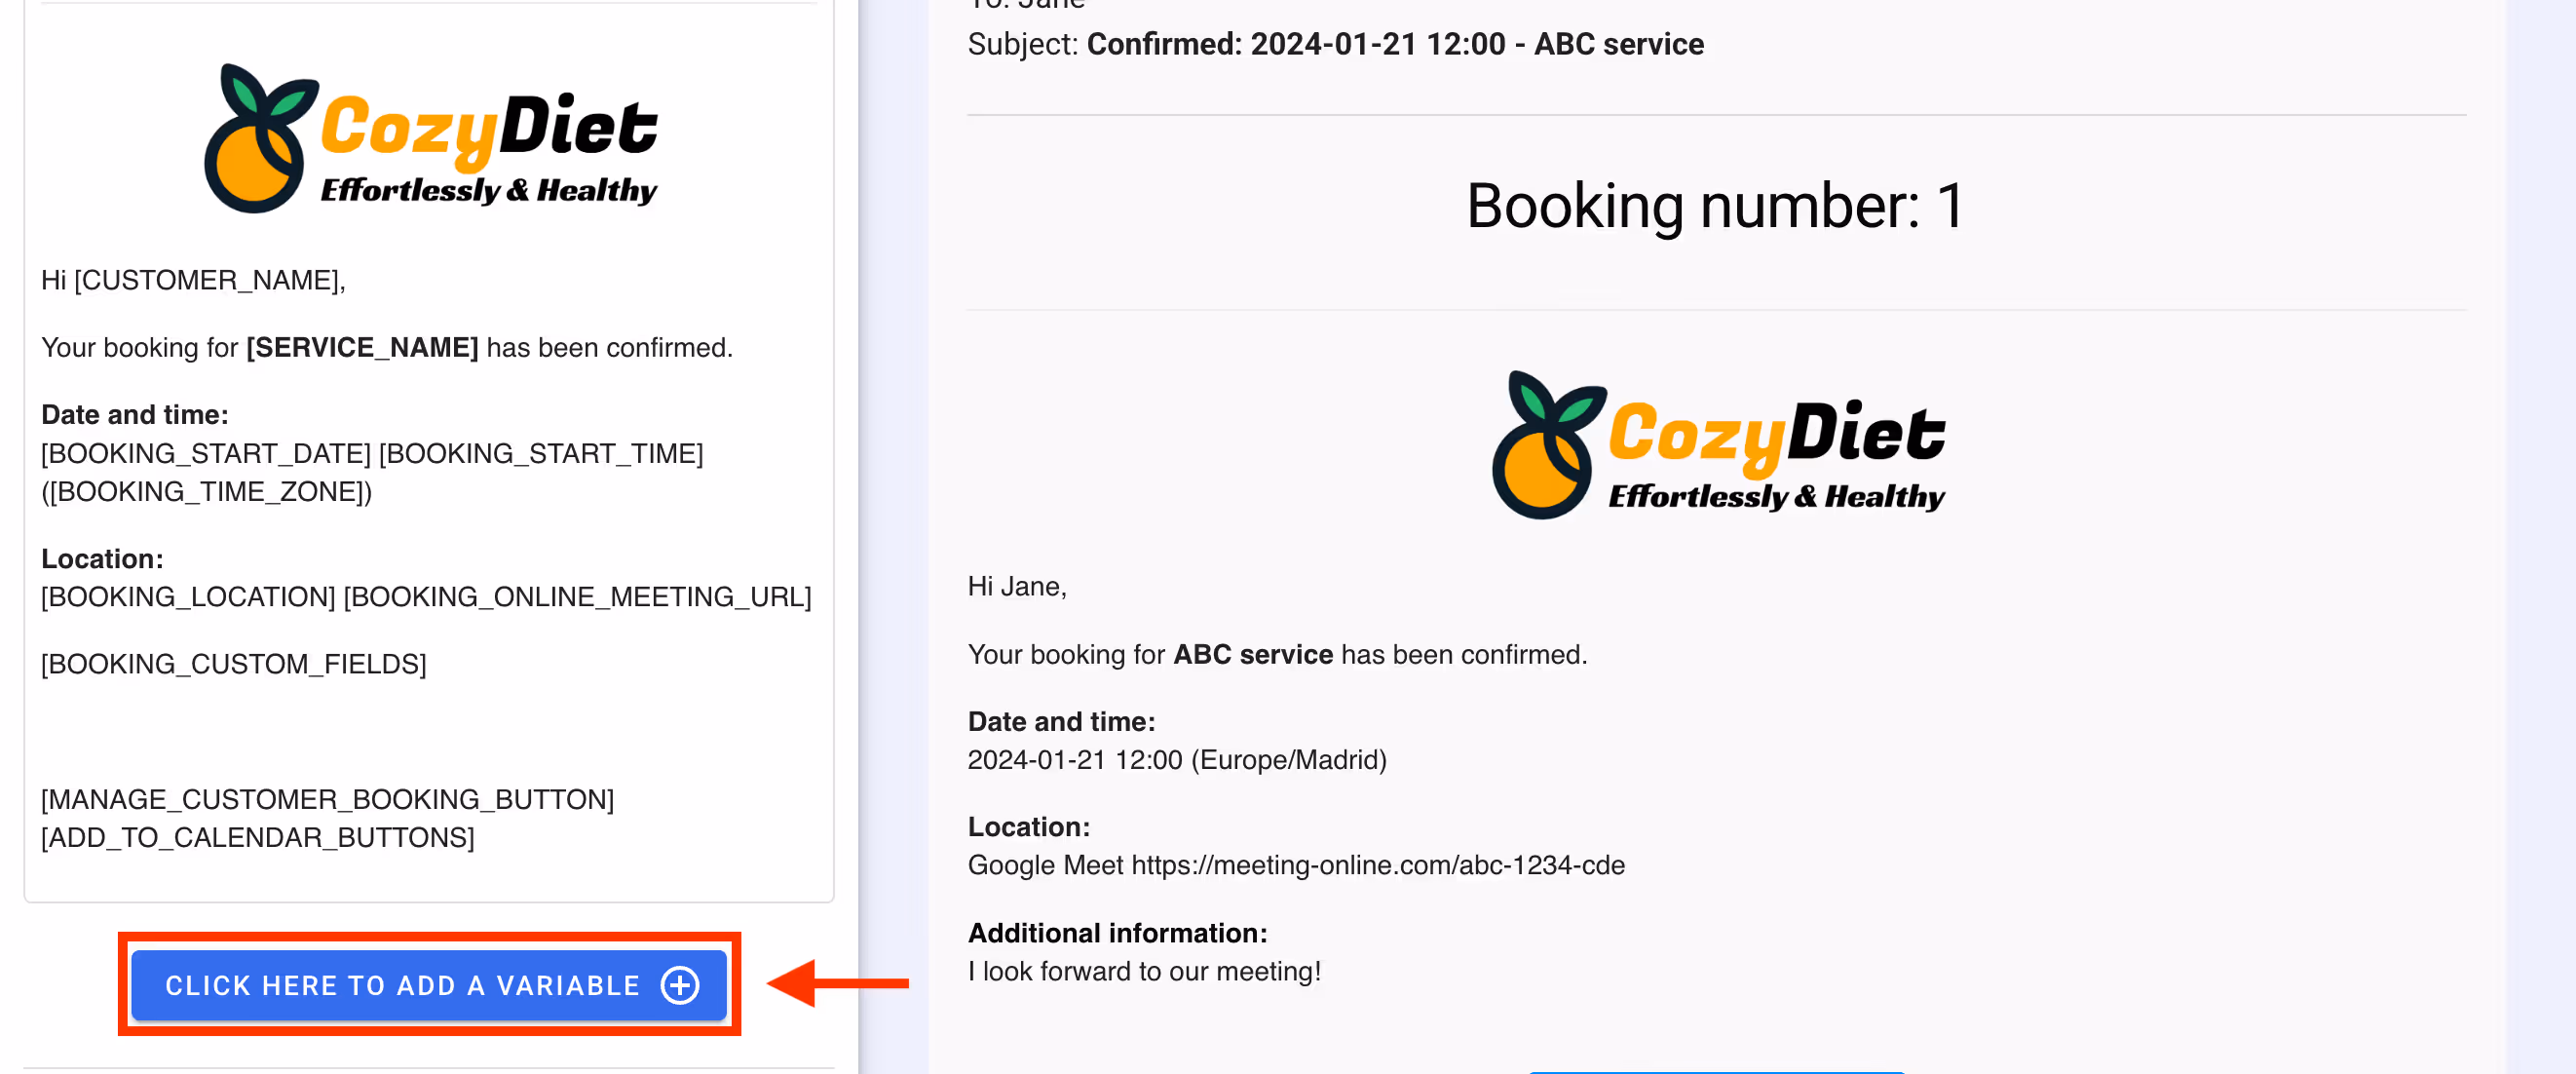Click the [BOOKING_LOCATION] variable
The height and width of the screenshot is (1074, 2576).
click(x=188, y=597)
